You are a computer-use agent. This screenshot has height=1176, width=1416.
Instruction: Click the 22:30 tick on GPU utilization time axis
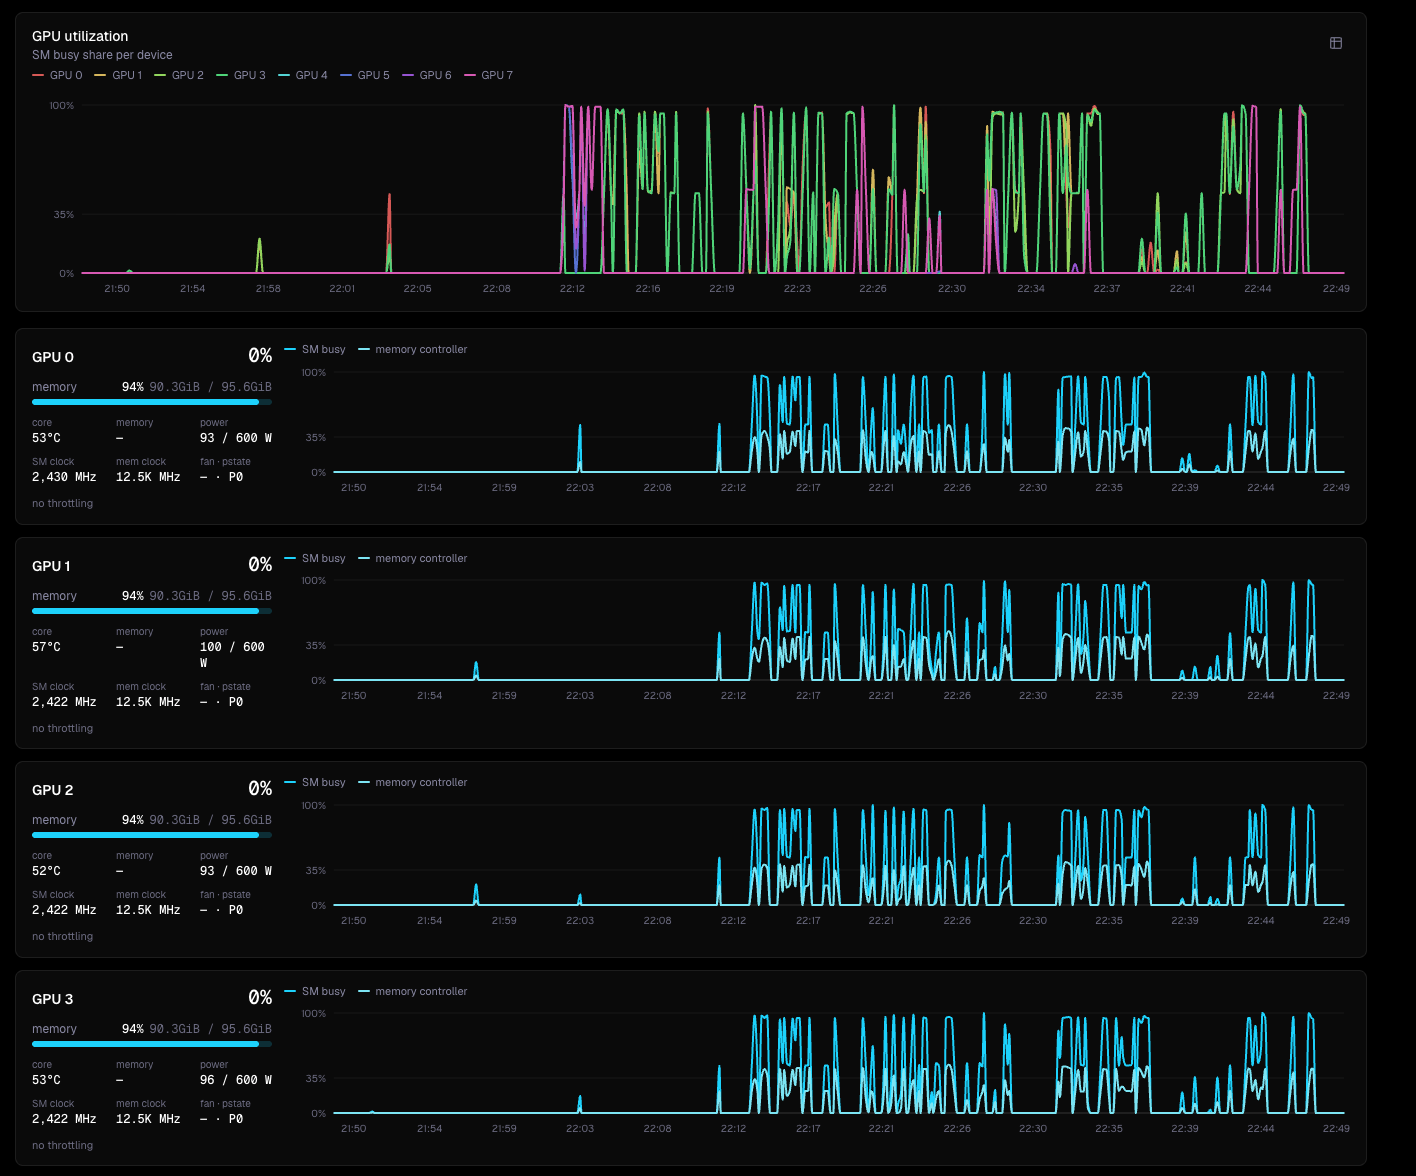pyautogui.click(x=952, y=288)
